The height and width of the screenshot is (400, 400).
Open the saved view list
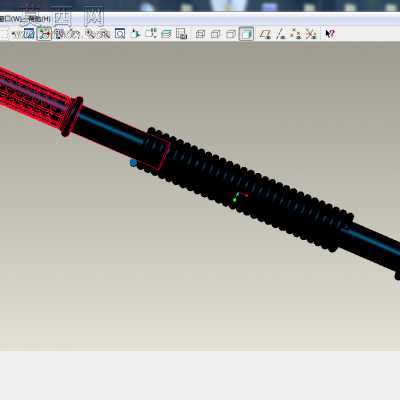click(x=151, y=34)
